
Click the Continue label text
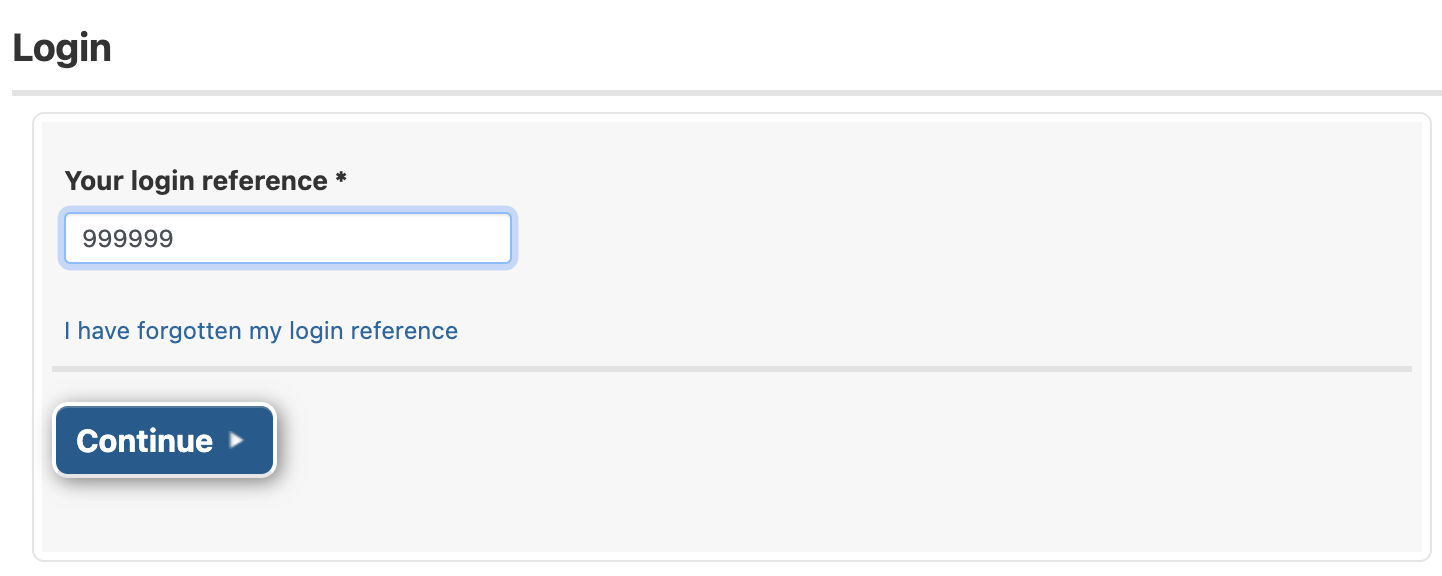[145, 440]
